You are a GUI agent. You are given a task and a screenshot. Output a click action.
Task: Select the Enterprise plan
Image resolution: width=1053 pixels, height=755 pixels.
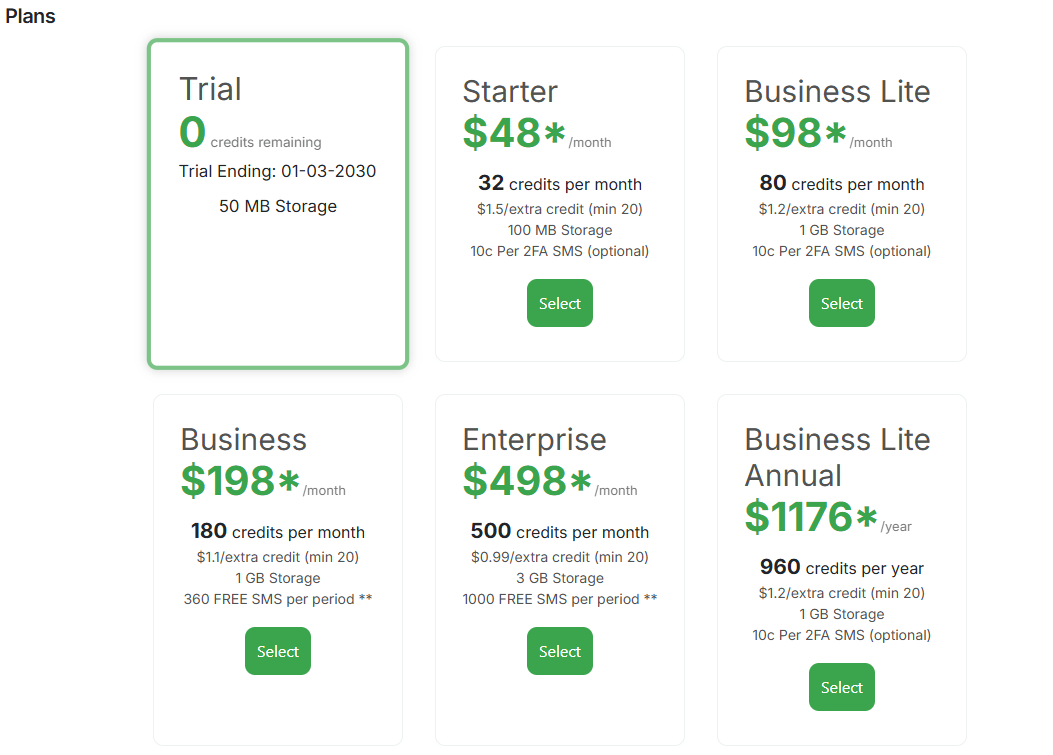tap(559, 651)
